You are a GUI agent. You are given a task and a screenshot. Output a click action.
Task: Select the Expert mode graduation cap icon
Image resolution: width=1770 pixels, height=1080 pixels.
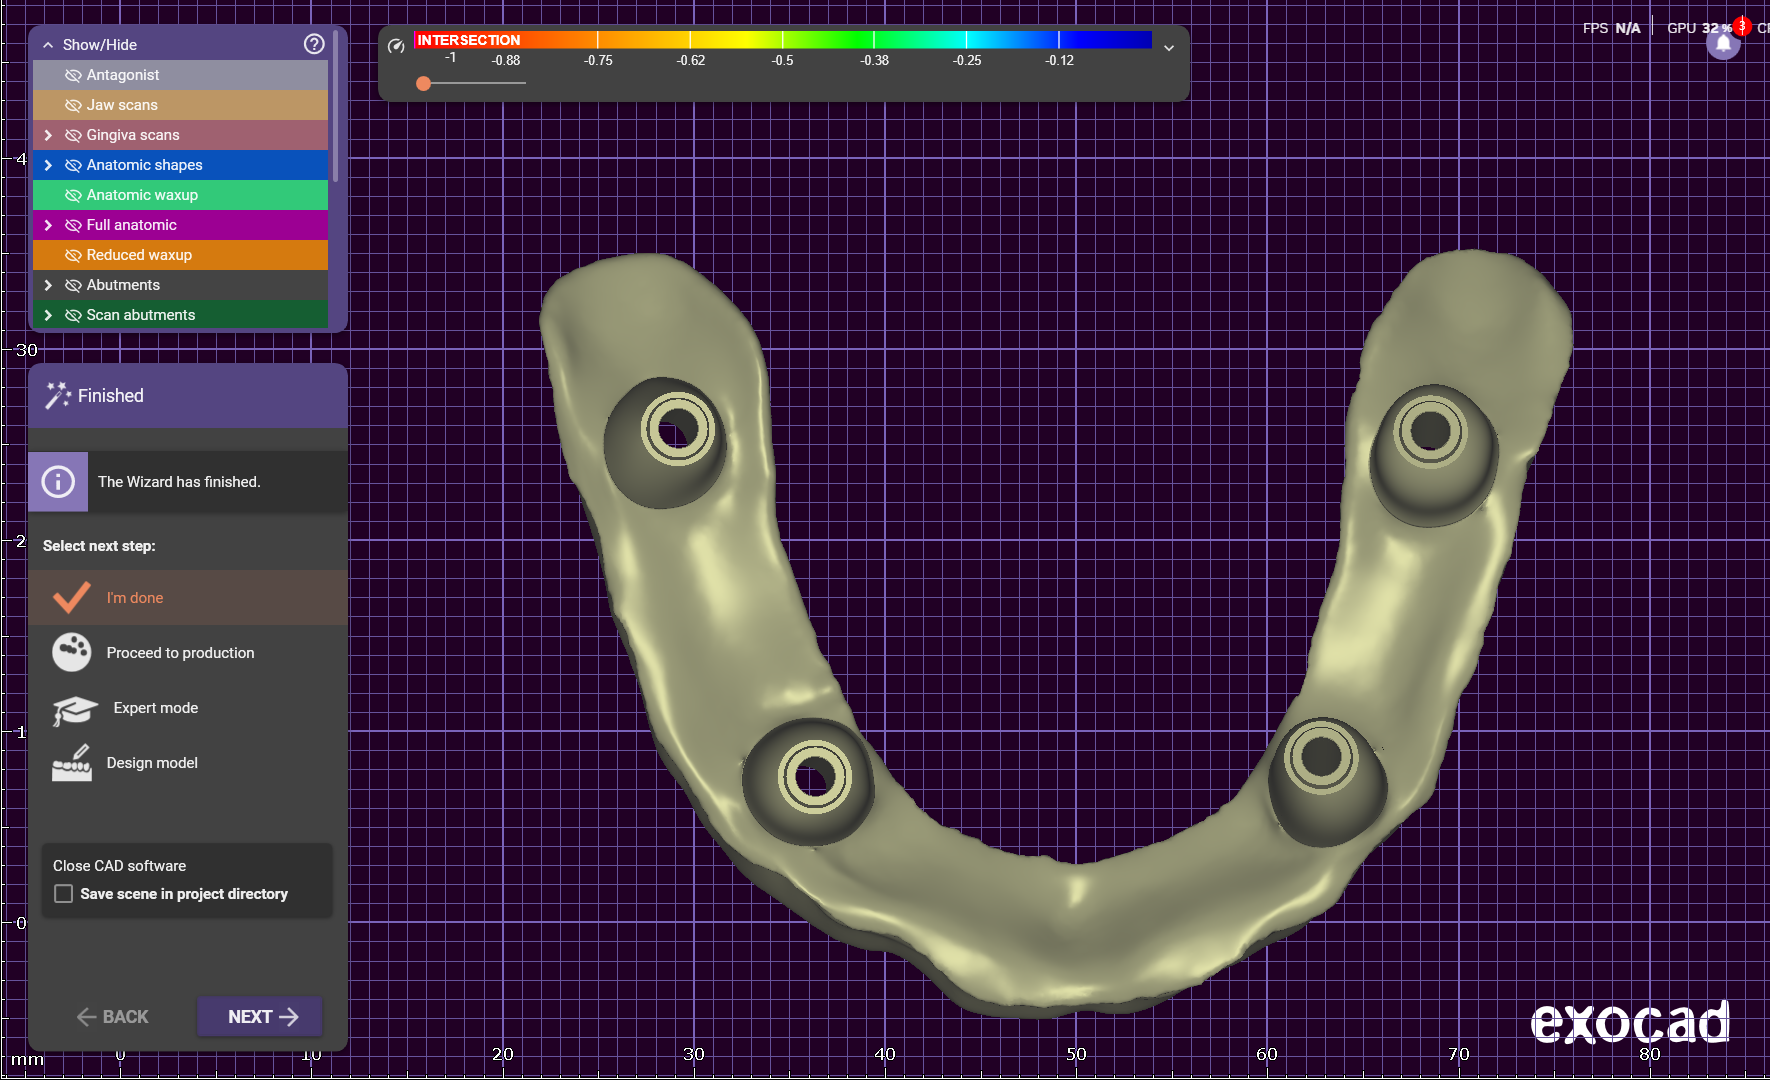tap(74, 709)
